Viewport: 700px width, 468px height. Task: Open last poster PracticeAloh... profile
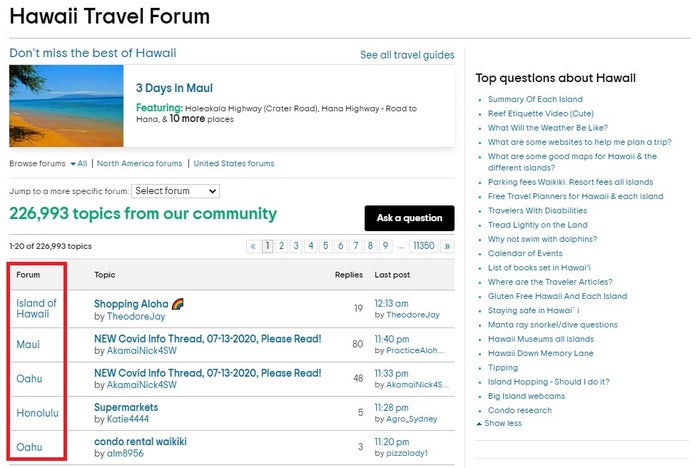pyautogui.click(x=415, y=351)
